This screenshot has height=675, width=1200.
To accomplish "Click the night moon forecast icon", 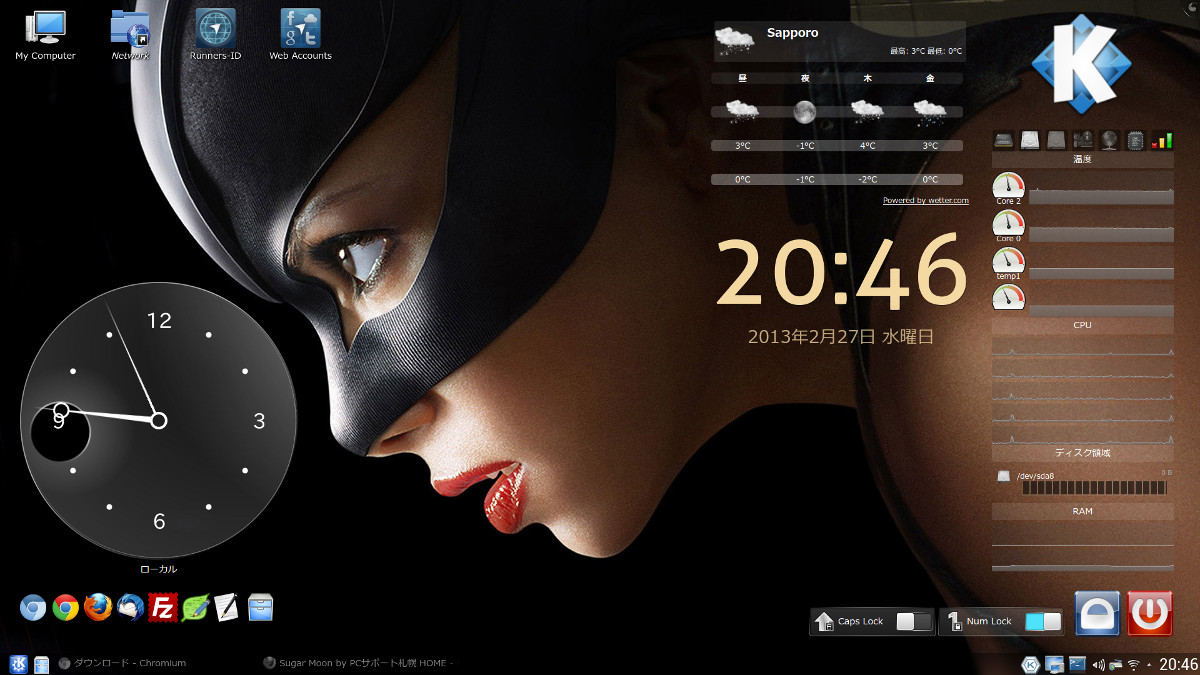I will pos(805,112).
